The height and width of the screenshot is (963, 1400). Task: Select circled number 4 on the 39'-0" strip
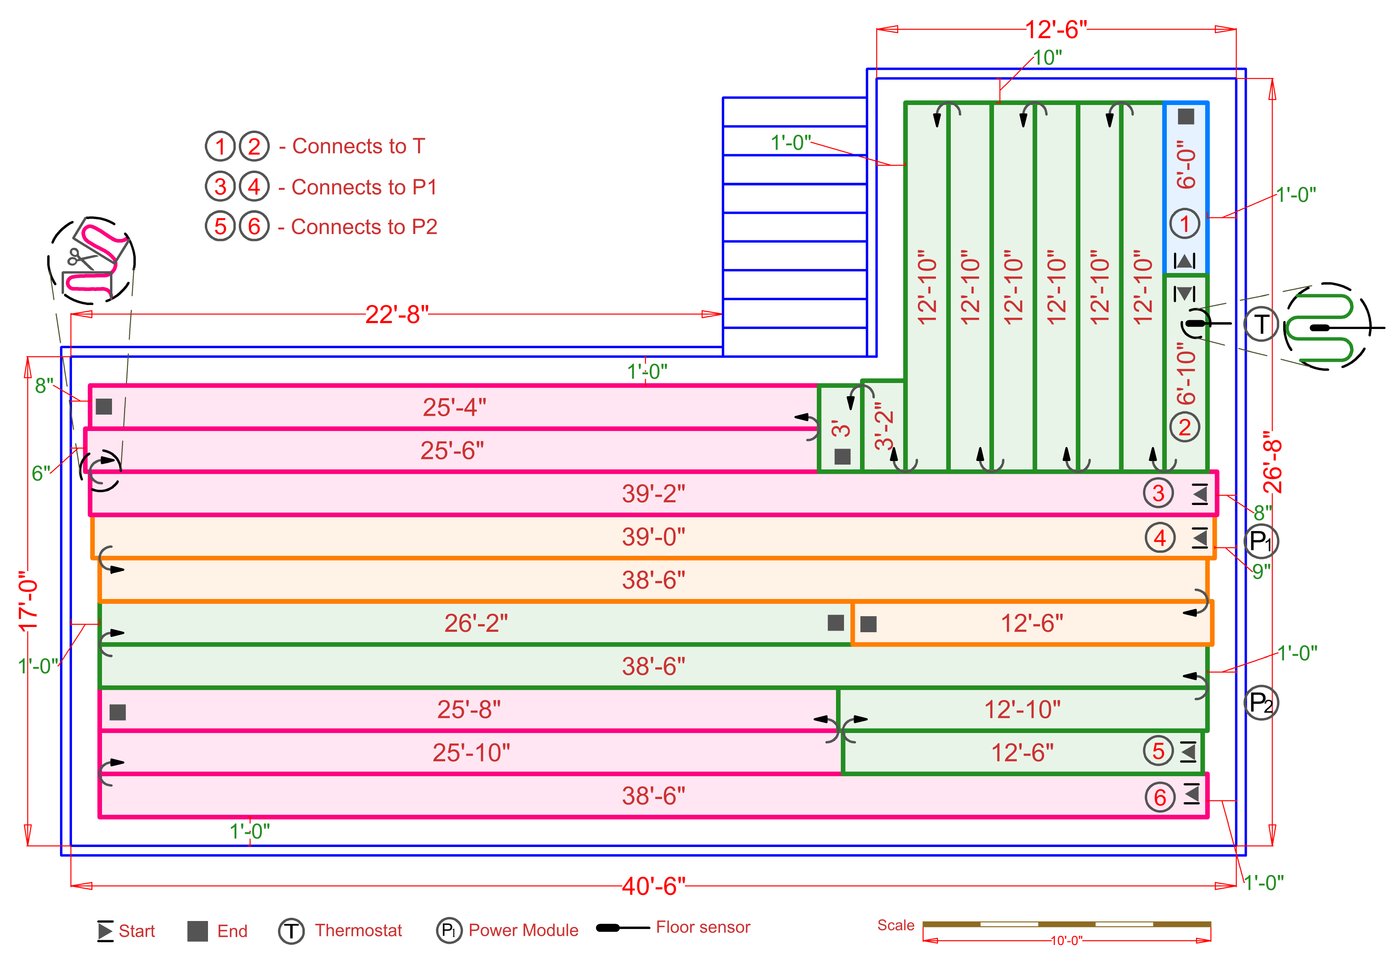pyautogui.click(x=1160, y=538)
